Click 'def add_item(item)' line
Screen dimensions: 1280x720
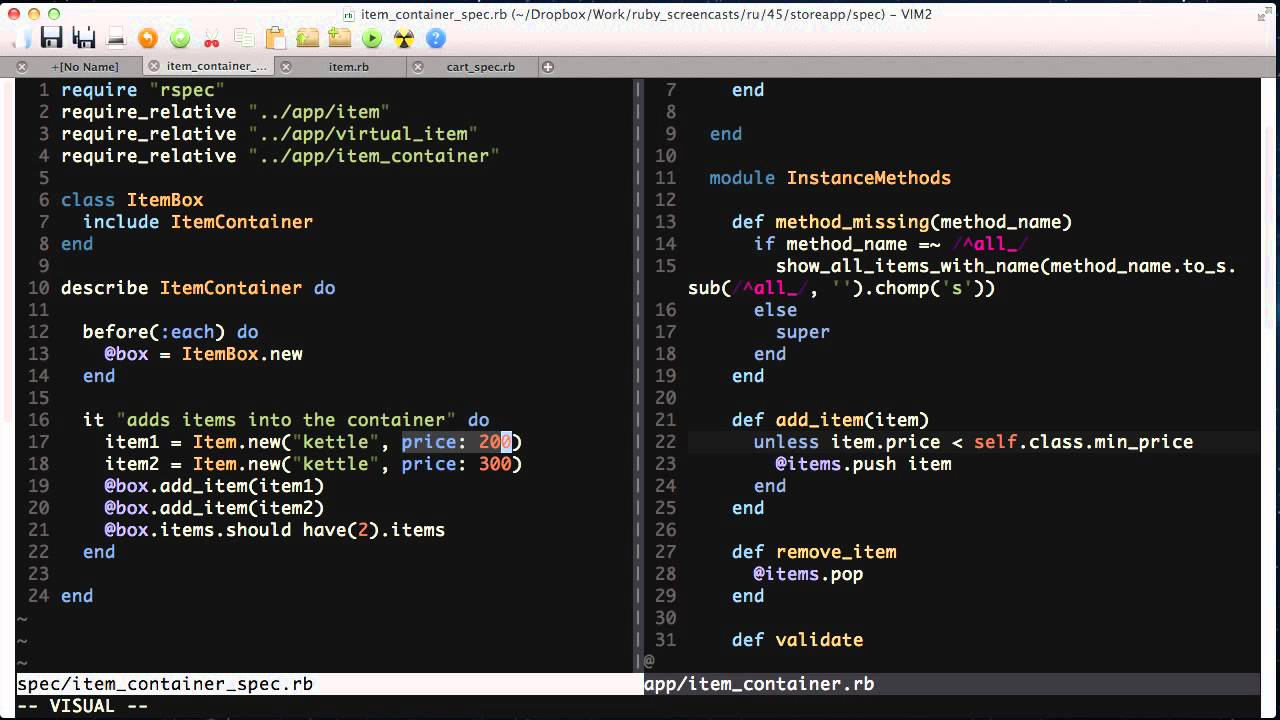pyautogui.click(x=831, y=420)
